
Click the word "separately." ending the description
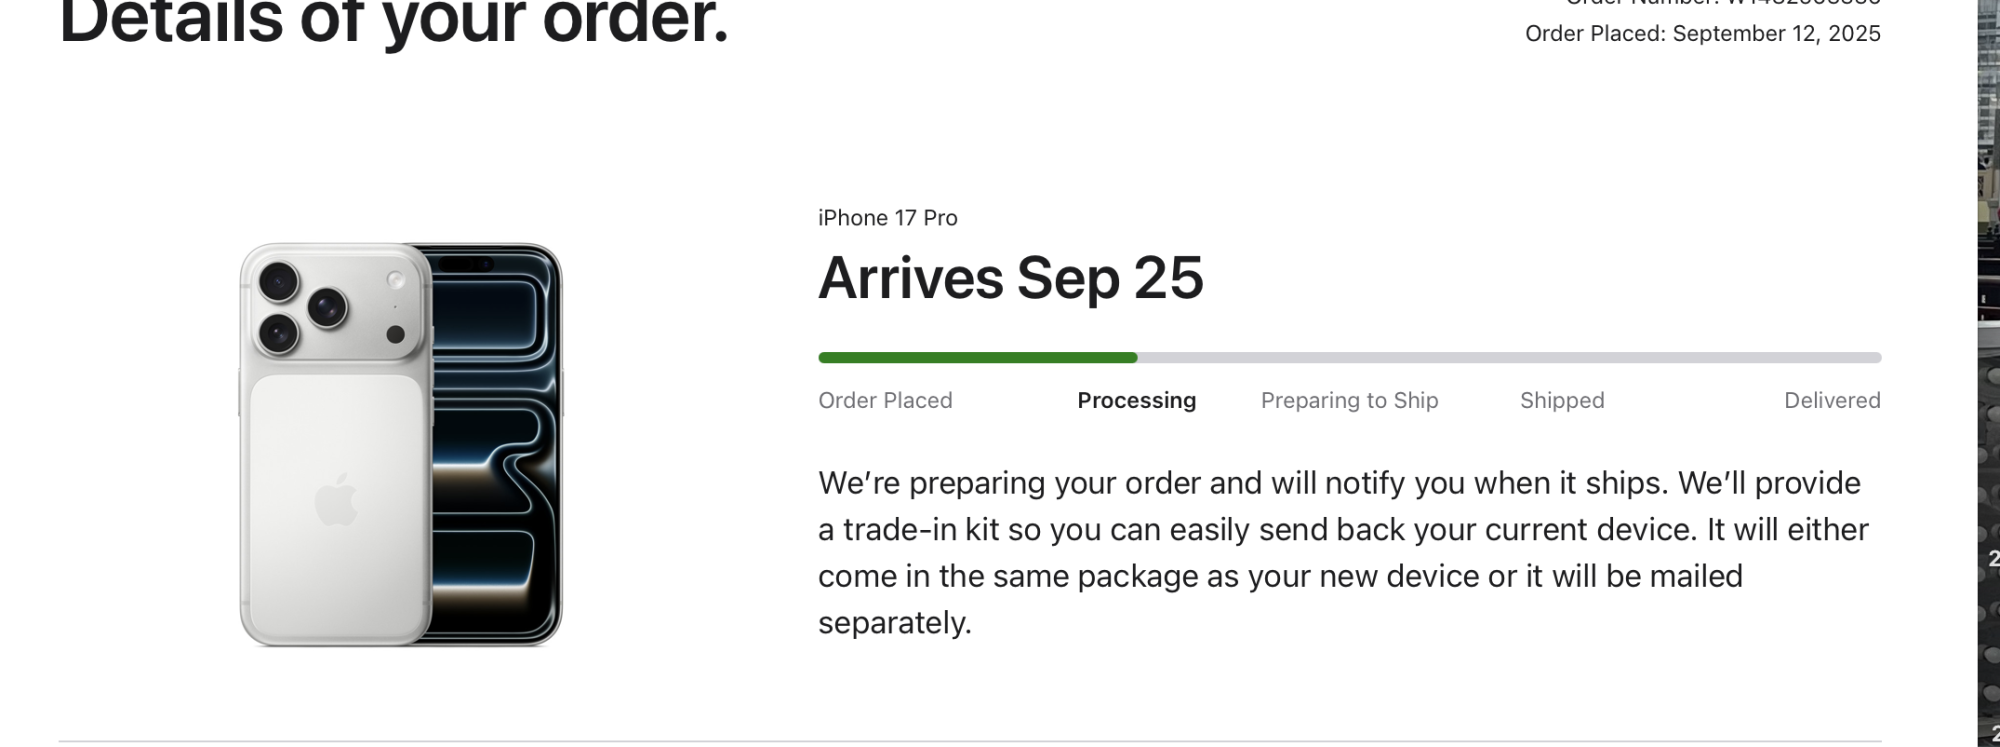pos(894,623)
